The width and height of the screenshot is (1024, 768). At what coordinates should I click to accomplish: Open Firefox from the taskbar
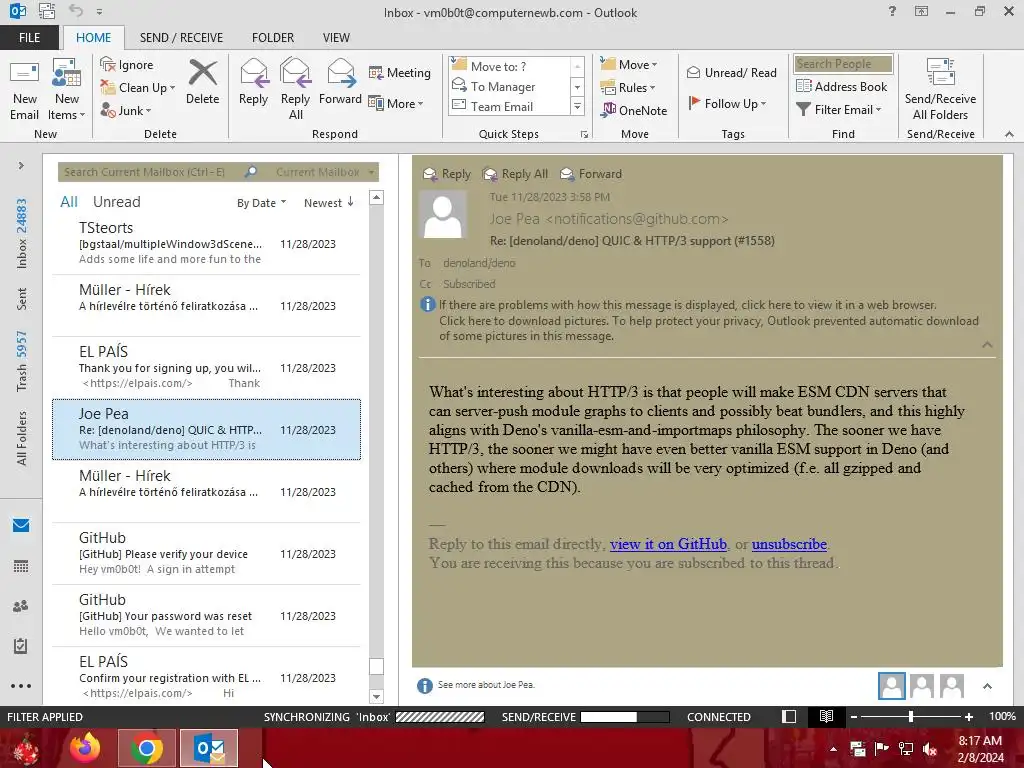pos(86,748)
